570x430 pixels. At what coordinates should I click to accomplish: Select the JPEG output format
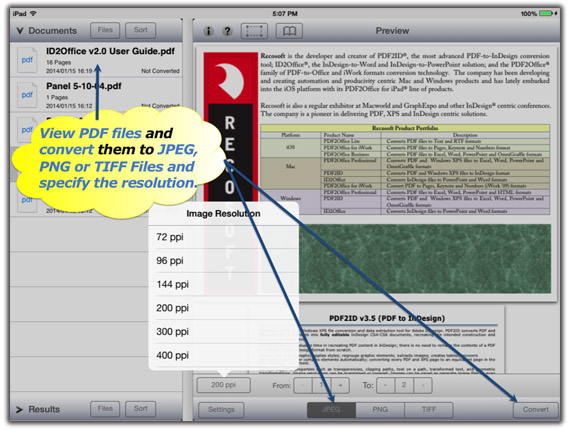[x=331, y=410]
